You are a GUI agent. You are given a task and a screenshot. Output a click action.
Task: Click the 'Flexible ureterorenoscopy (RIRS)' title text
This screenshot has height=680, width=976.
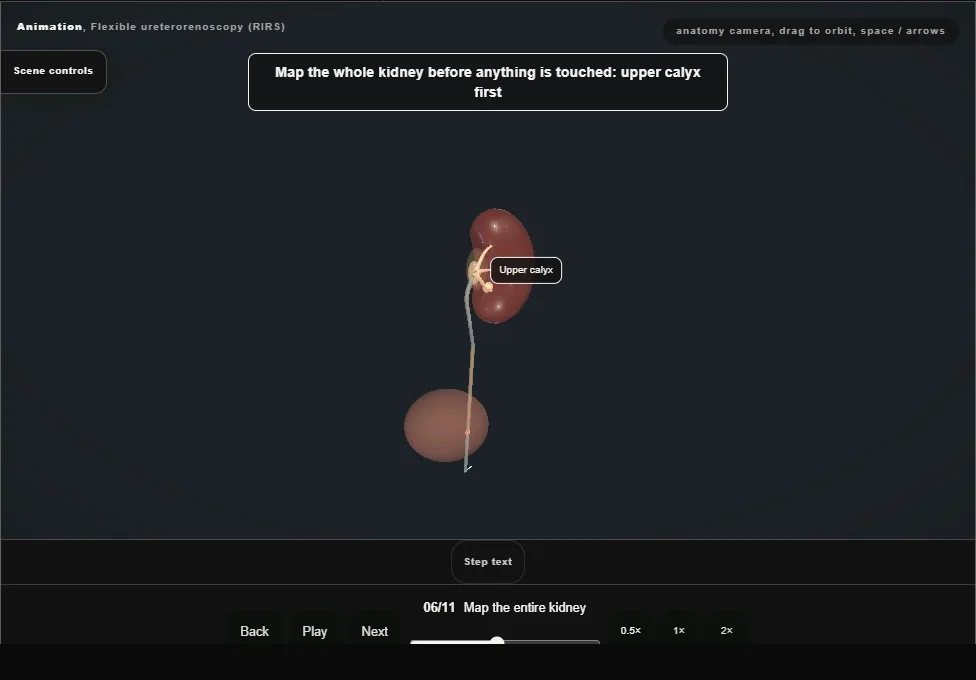click(187, 27)
